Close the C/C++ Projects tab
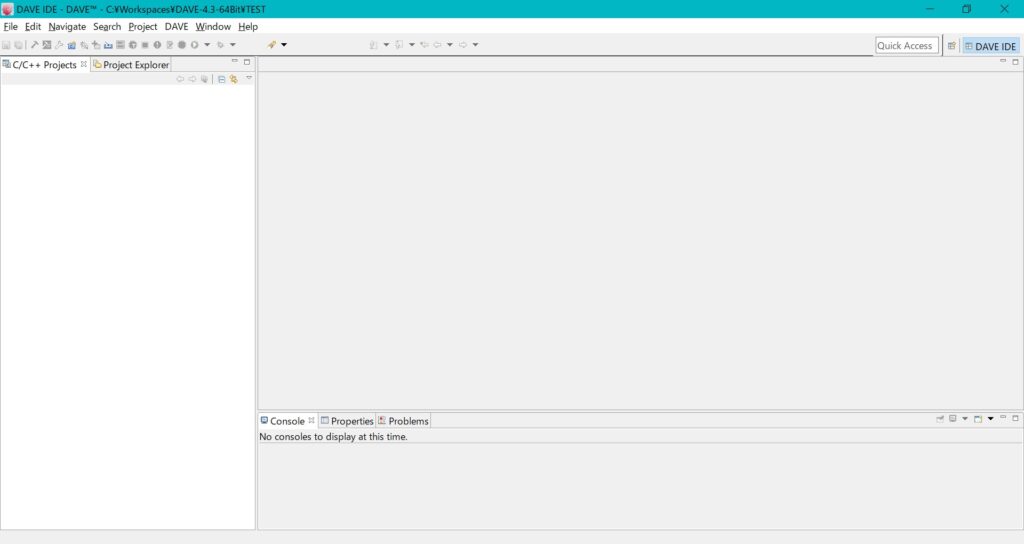This screenshot has height=544, width=1024. coord(84,64)
